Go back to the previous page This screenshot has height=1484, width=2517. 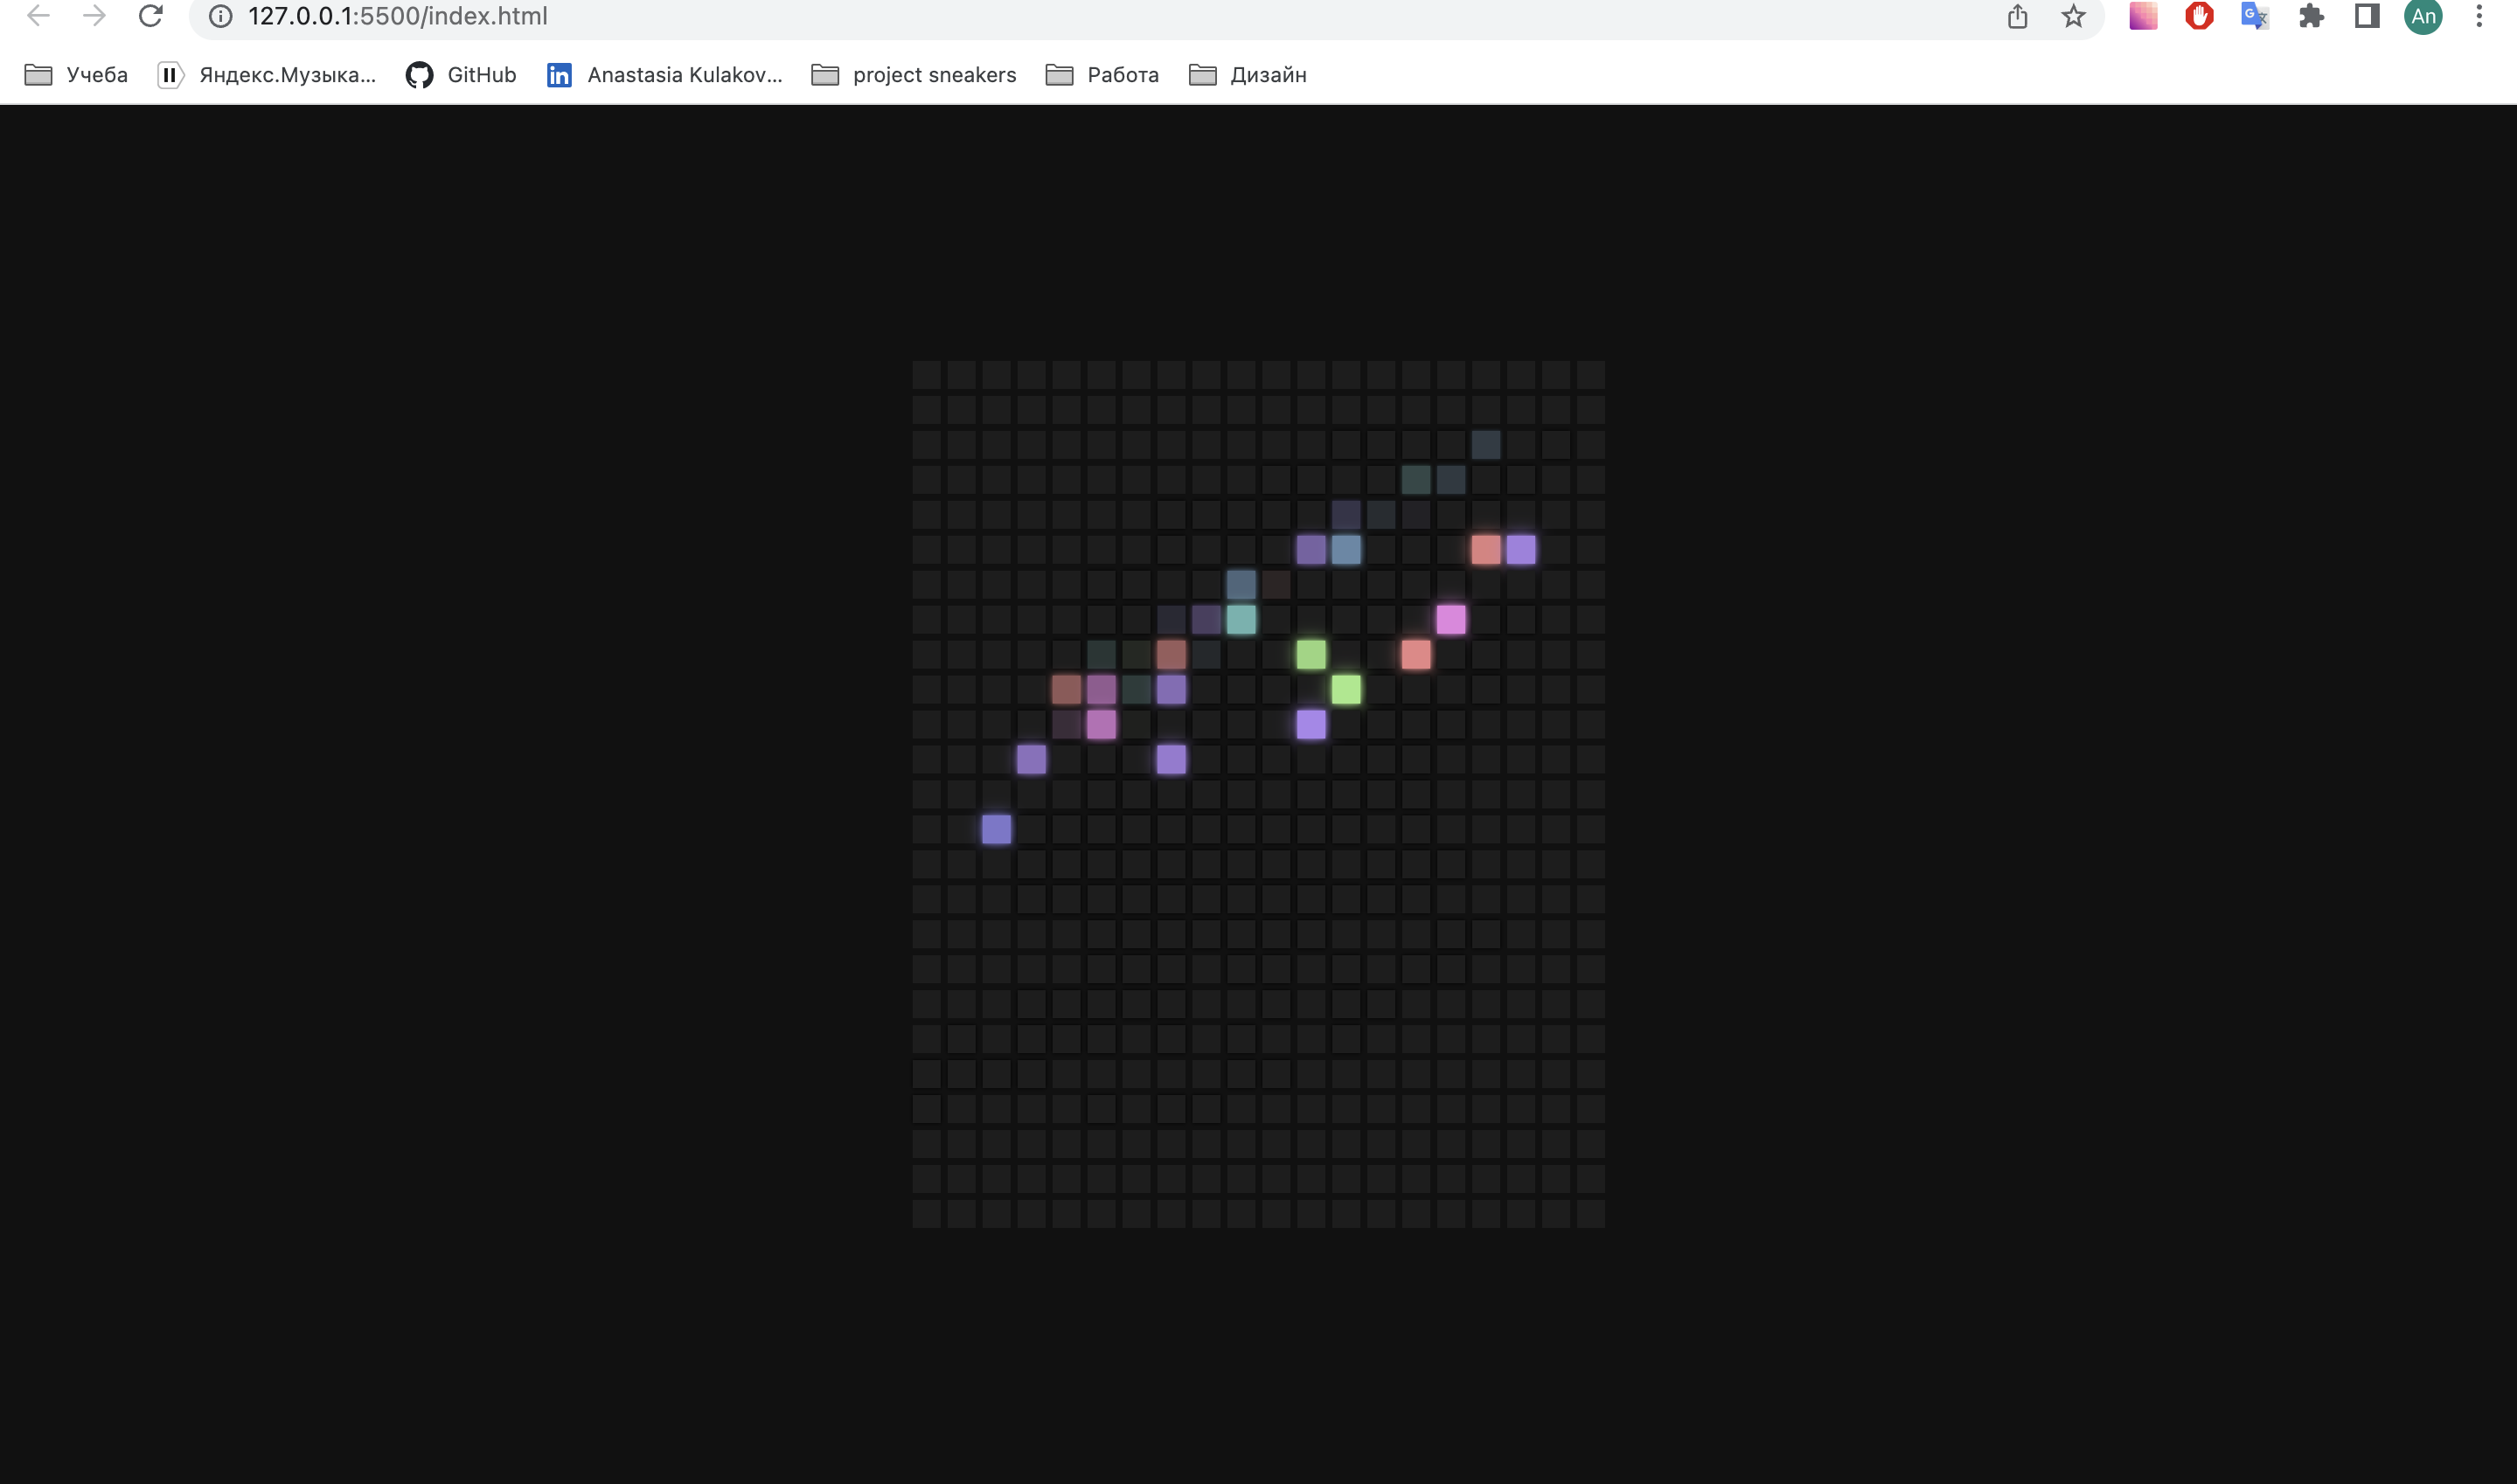pos(38,16)
